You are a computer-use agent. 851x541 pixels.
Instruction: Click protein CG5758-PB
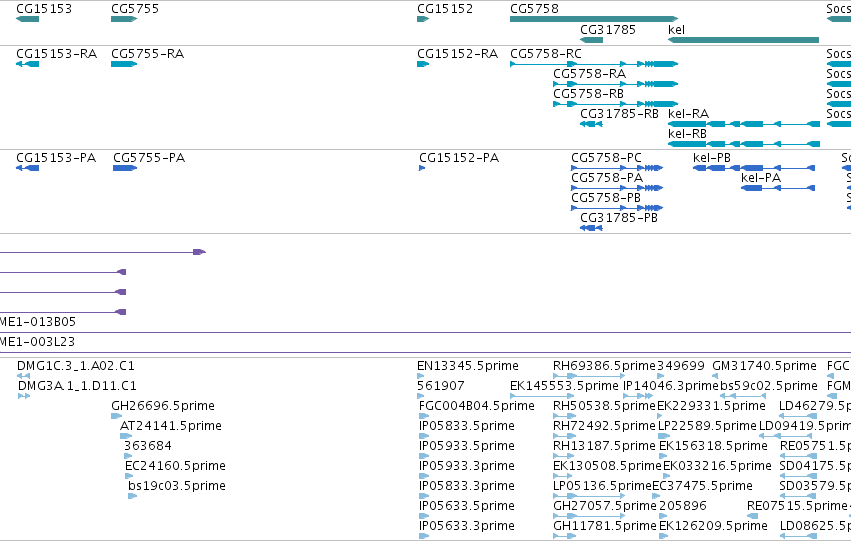point(617,208)
